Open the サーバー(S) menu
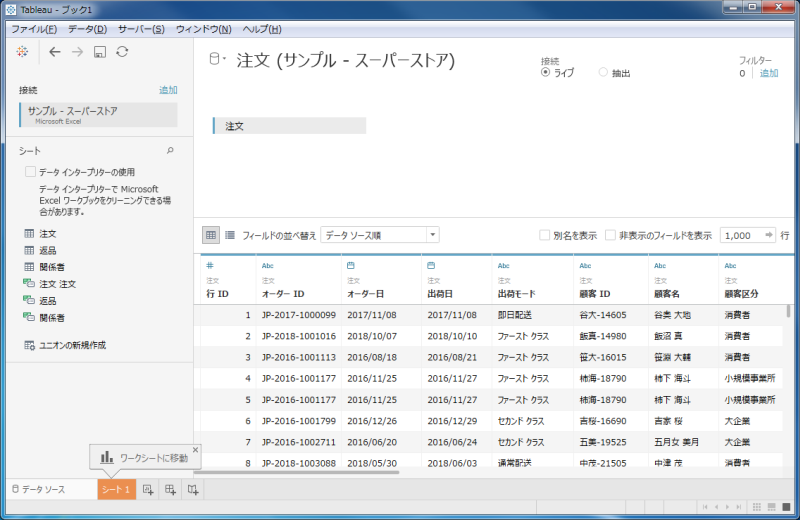800x520 pixels. point(141,29)
